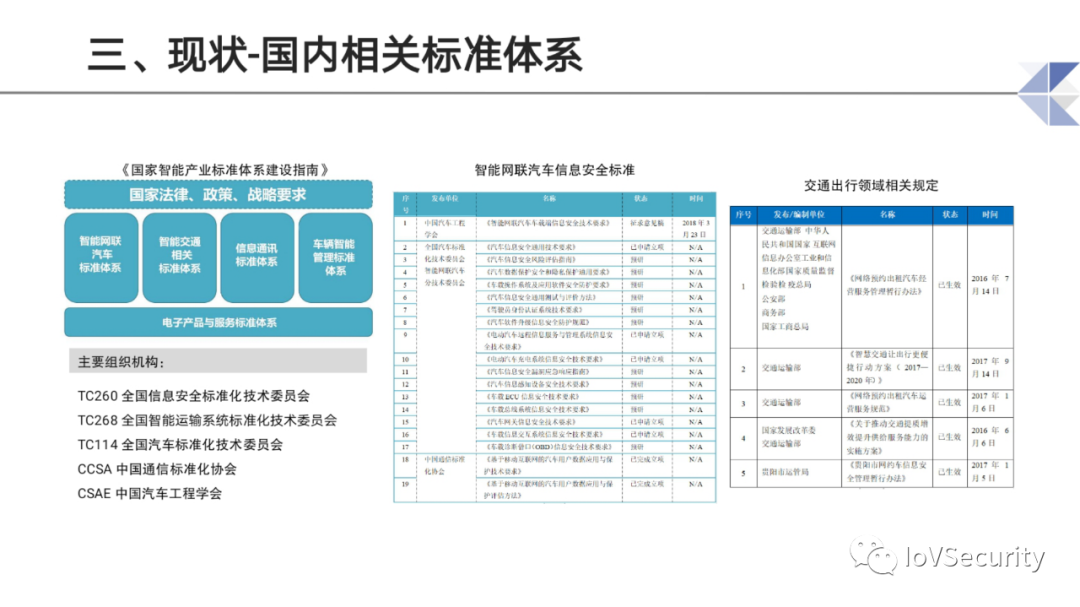Click 《汽车网关信息安全技术要求》 in row 15

point(531,422)
